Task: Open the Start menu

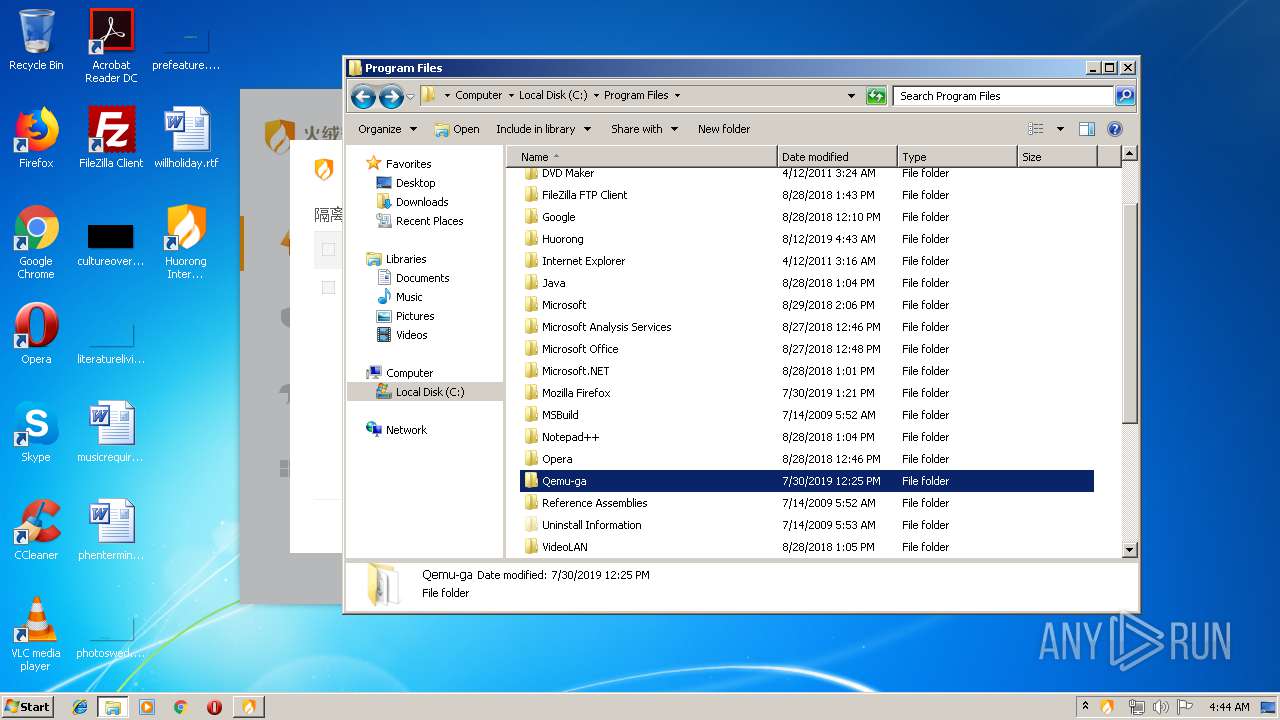Action: pyautogui.click(x=28, y=706)
